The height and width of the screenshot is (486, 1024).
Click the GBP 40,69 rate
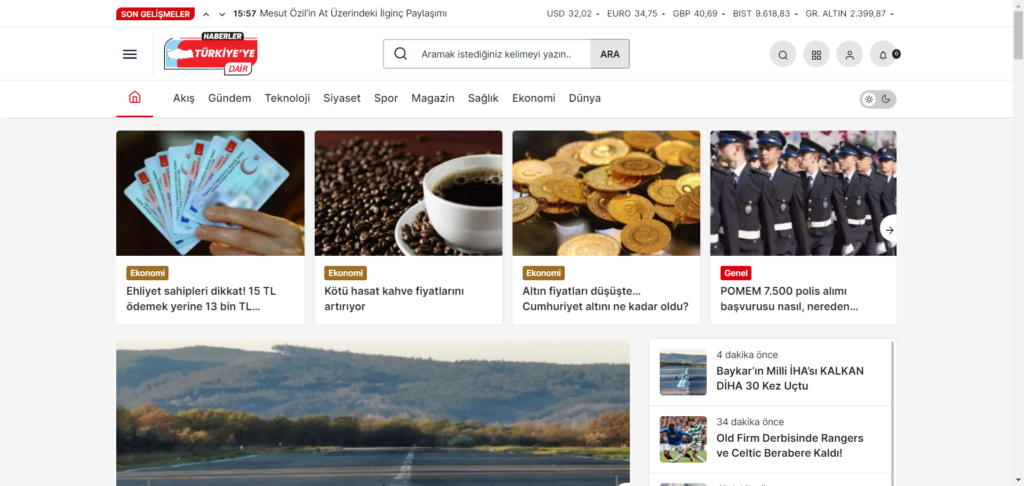click(x=695, y=14)
